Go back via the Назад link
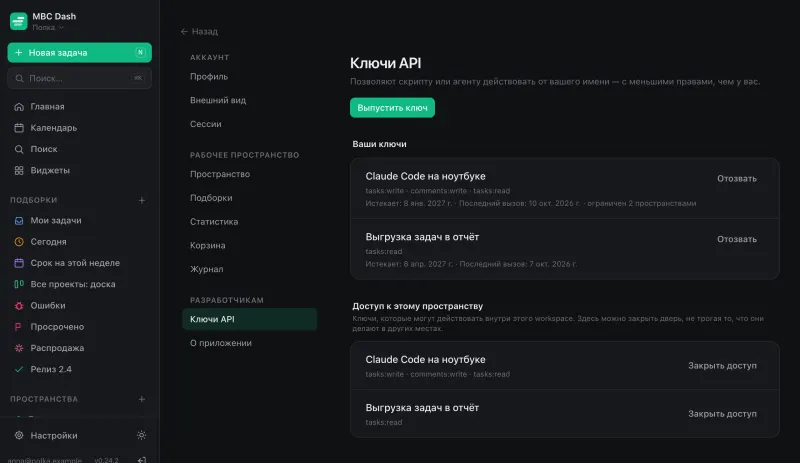800x463 pixels. pyautogui.click(x=199, y=32)
